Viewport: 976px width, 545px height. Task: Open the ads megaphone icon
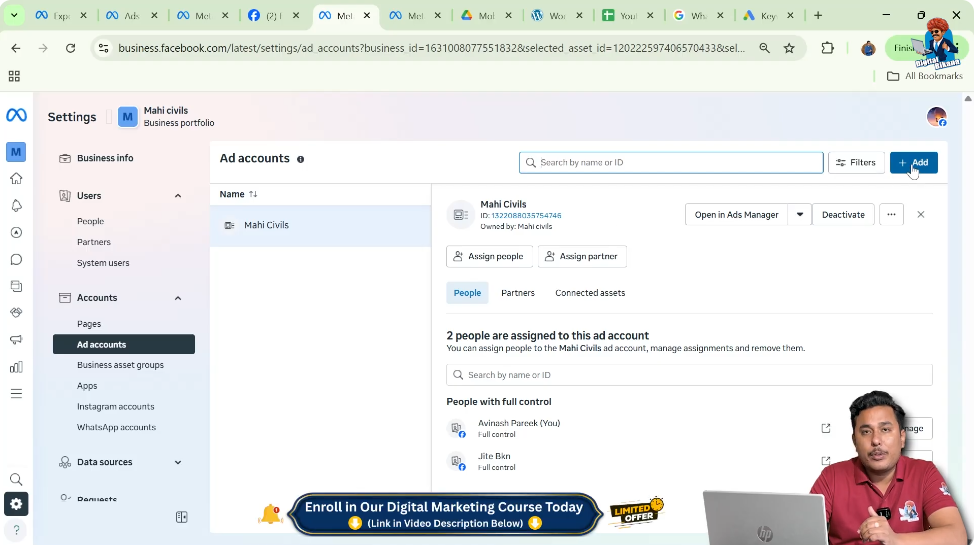pos(16,340)
